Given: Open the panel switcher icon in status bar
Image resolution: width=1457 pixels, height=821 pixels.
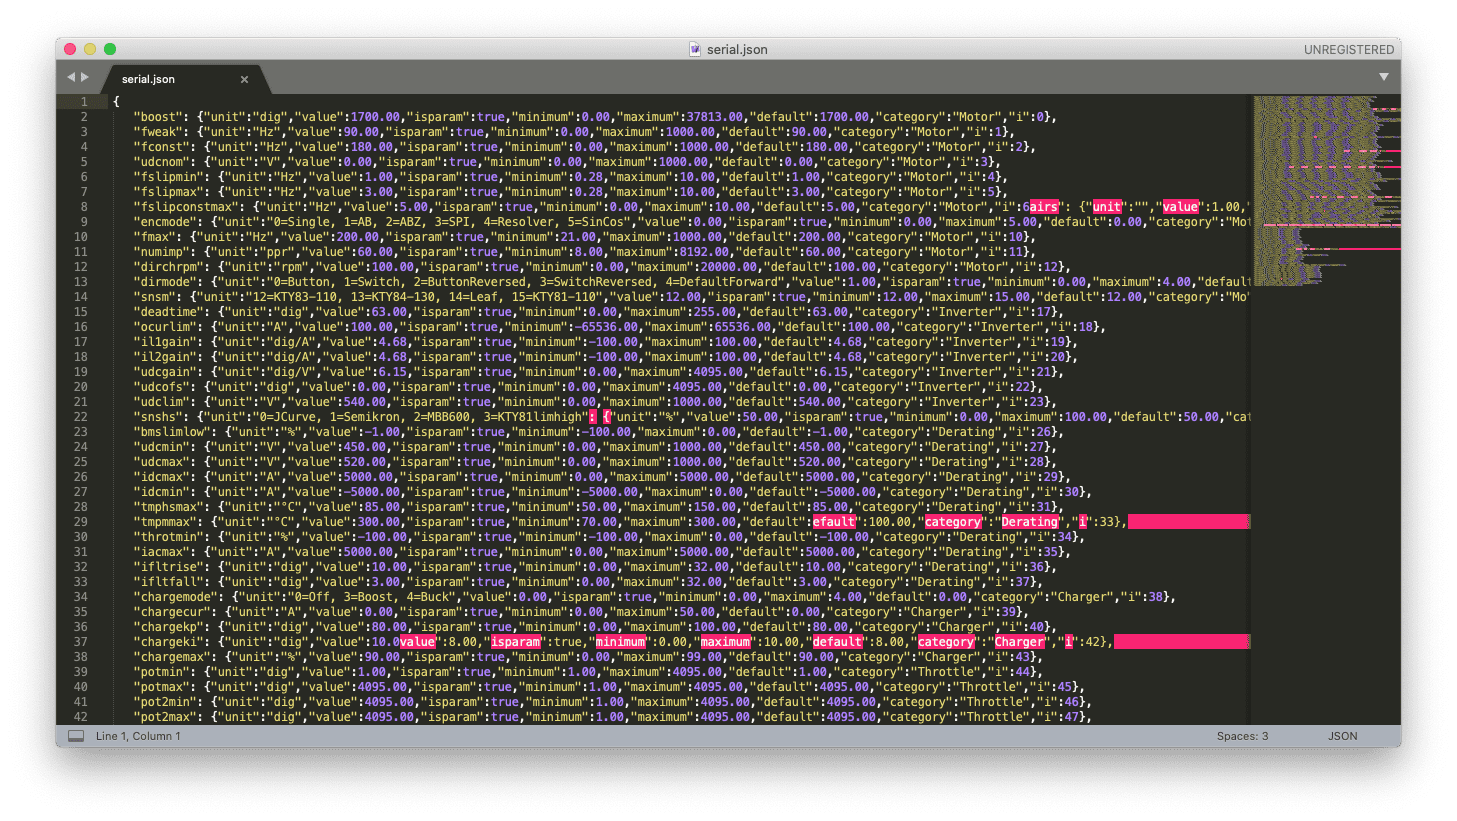Looking at the screenshot, I should click(x=76, y=736).
